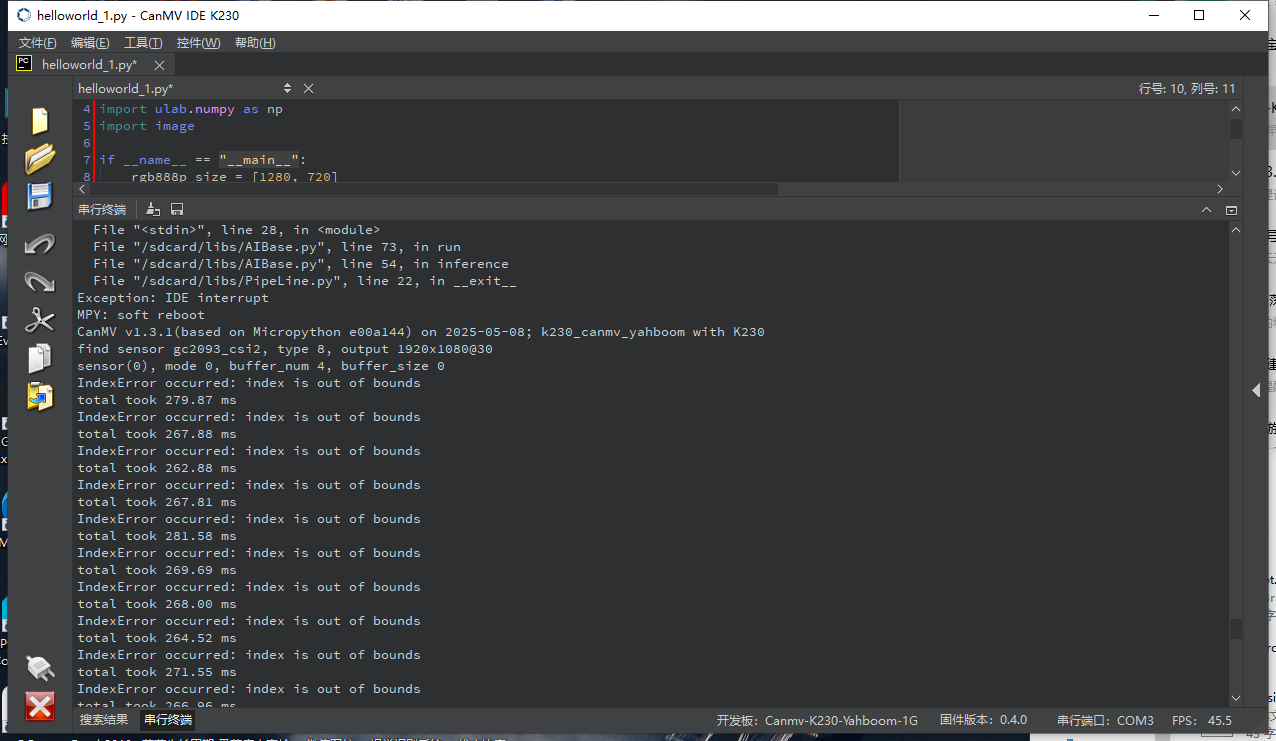Click the editor horizontal scrollbar thumb
This screenshot has height=741, width=1276.
[x=436, y=188]
